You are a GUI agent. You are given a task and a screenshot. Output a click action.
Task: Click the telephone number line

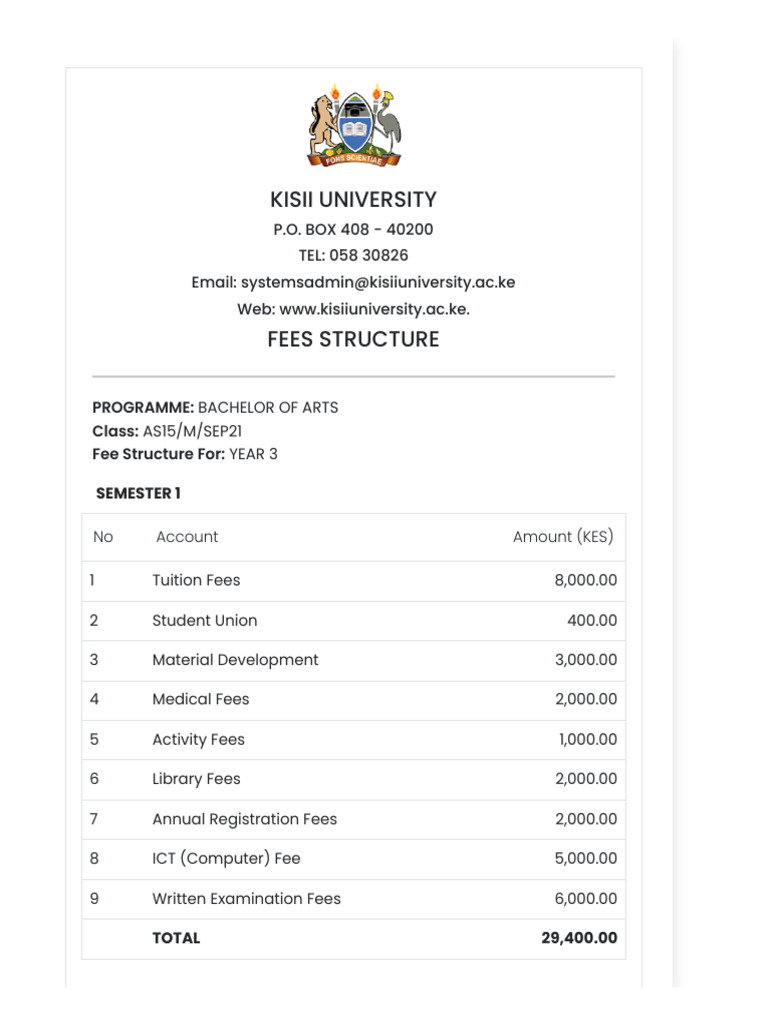[x=353, y=255]
